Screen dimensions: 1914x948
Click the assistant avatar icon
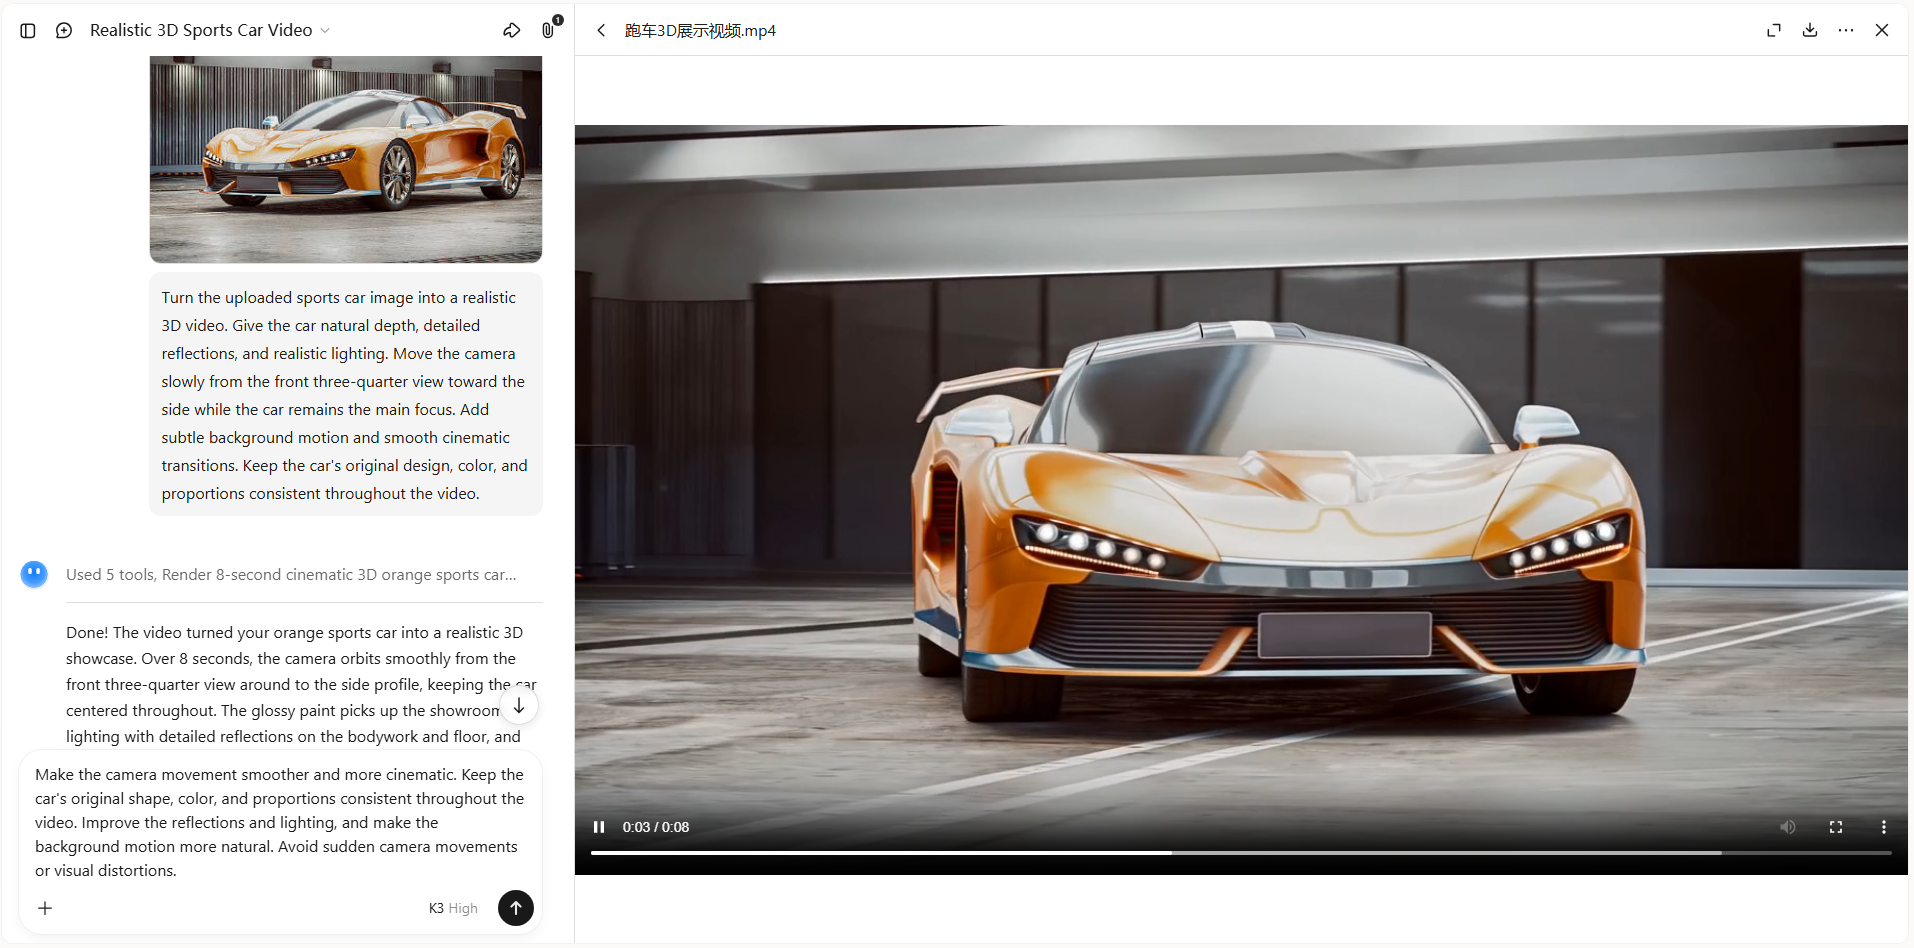click(x=34, y=574)
